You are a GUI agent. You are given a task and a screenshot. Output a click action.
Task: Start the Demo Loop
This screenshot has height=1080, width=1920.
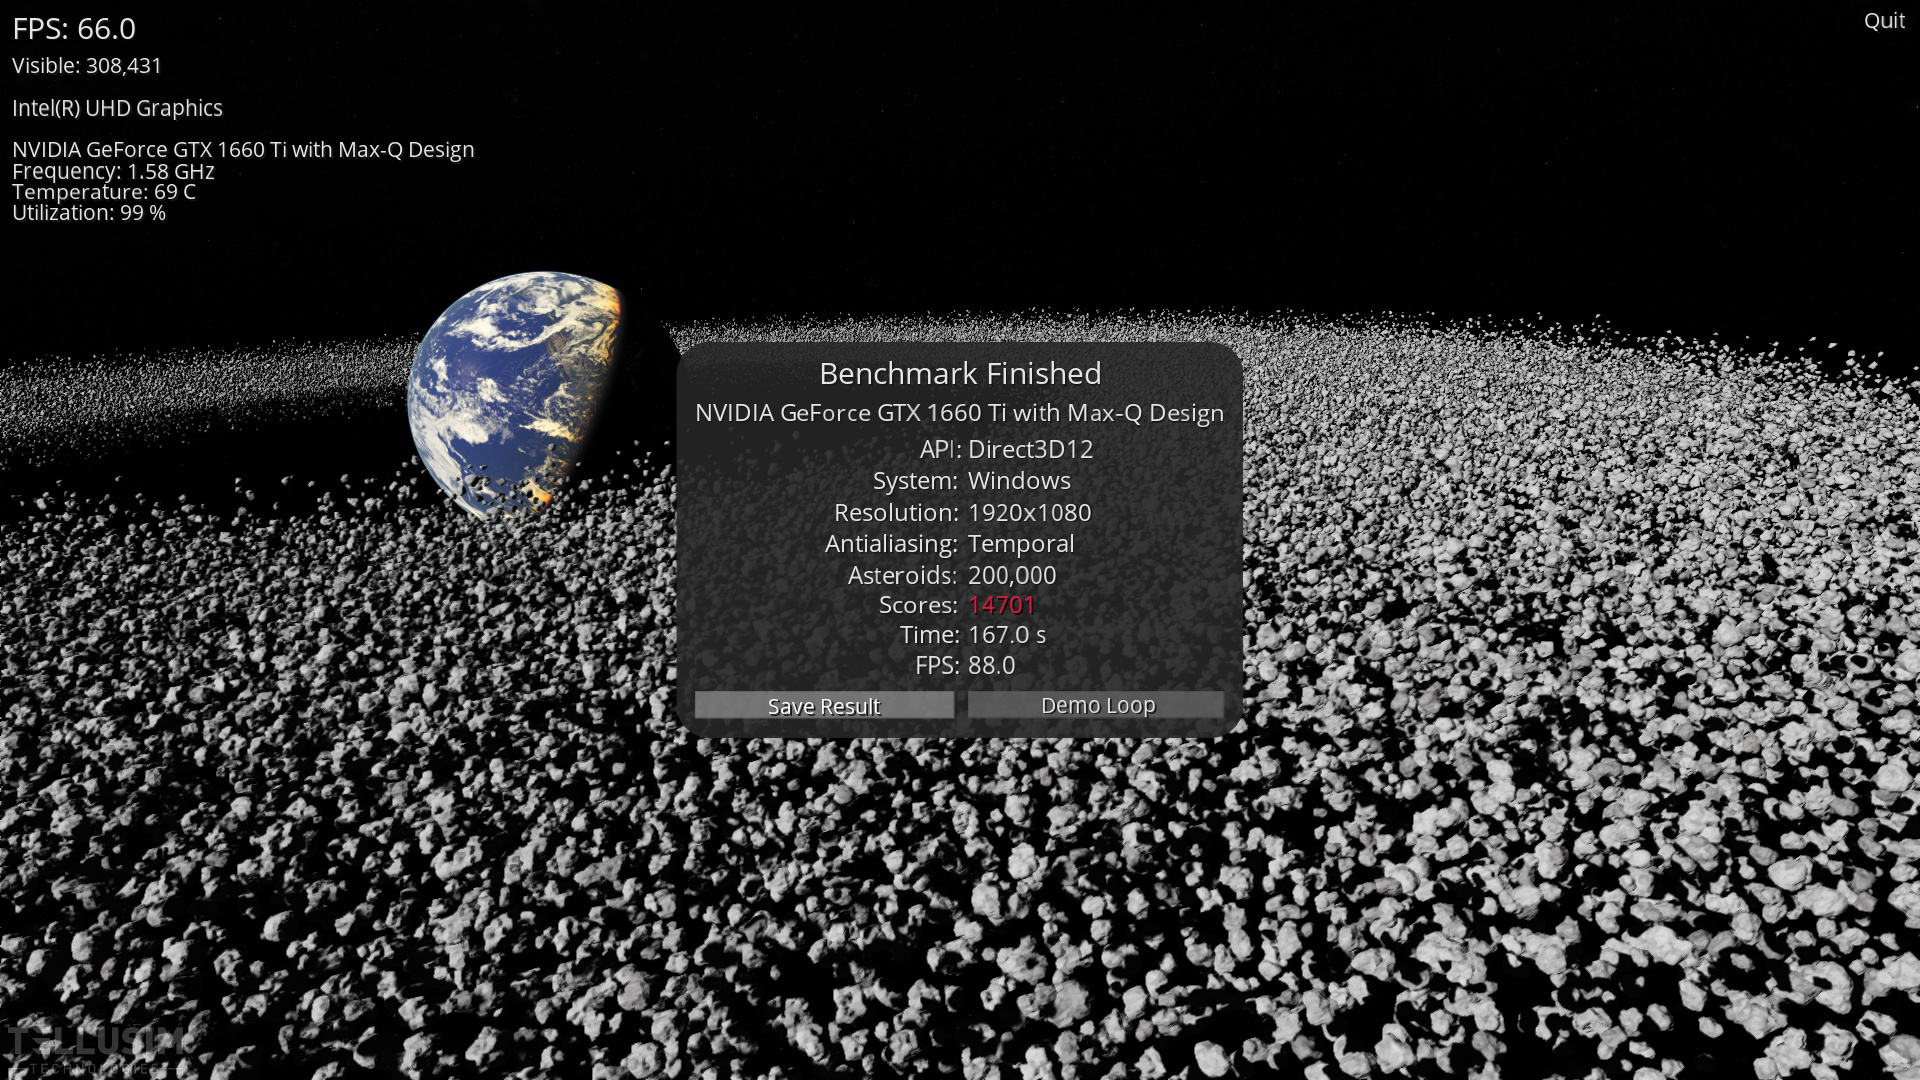click(1096, 705)
